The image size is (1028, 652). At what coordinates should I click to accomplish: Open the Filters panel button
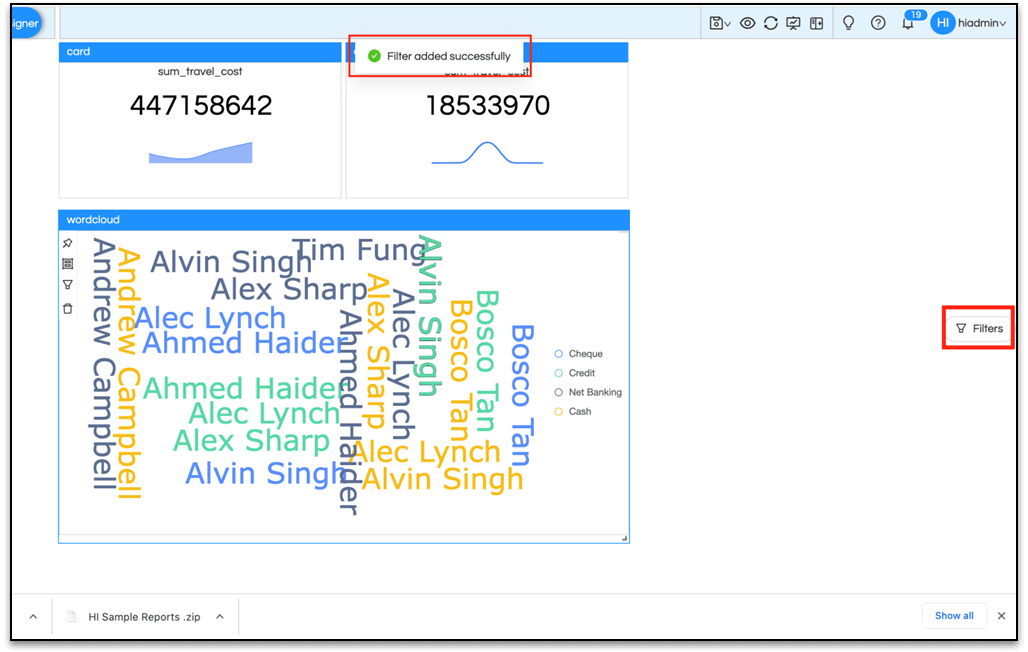point(979,329)
